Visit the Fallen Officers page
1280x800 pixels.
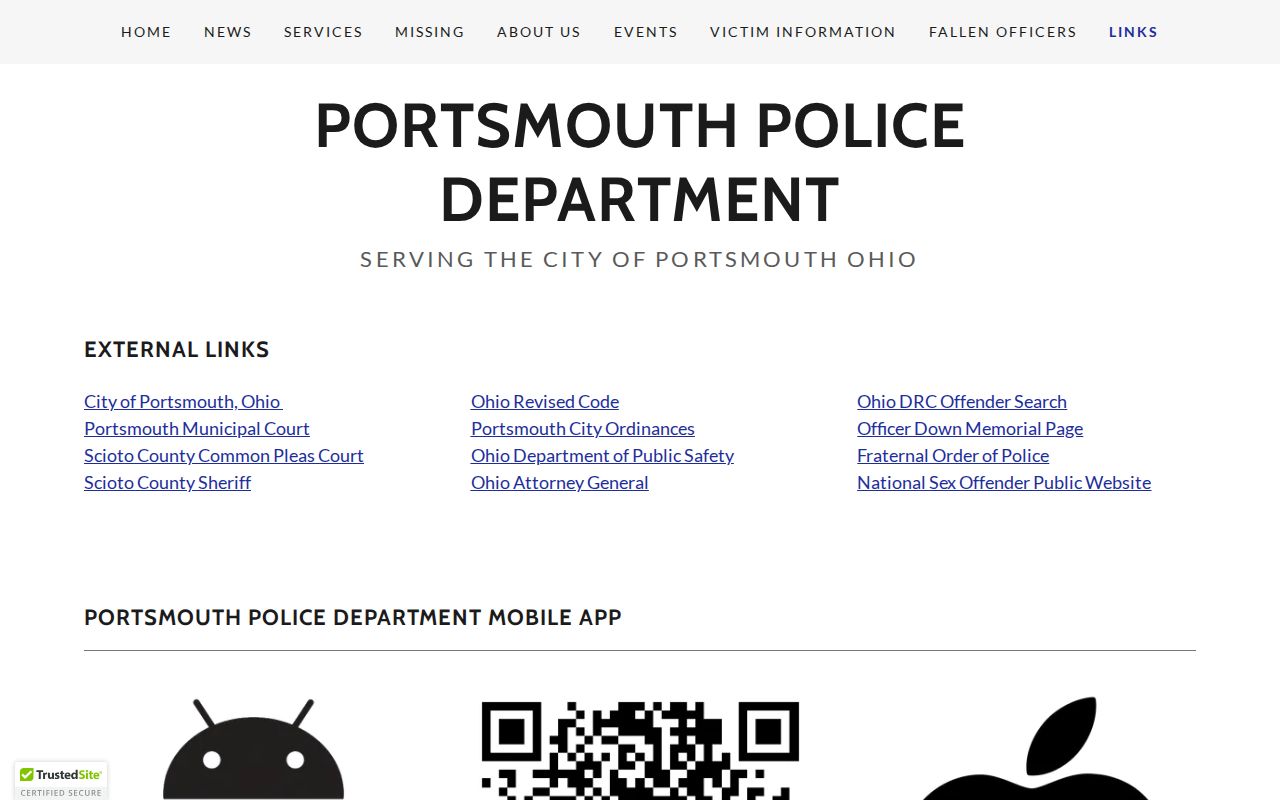1003,32
